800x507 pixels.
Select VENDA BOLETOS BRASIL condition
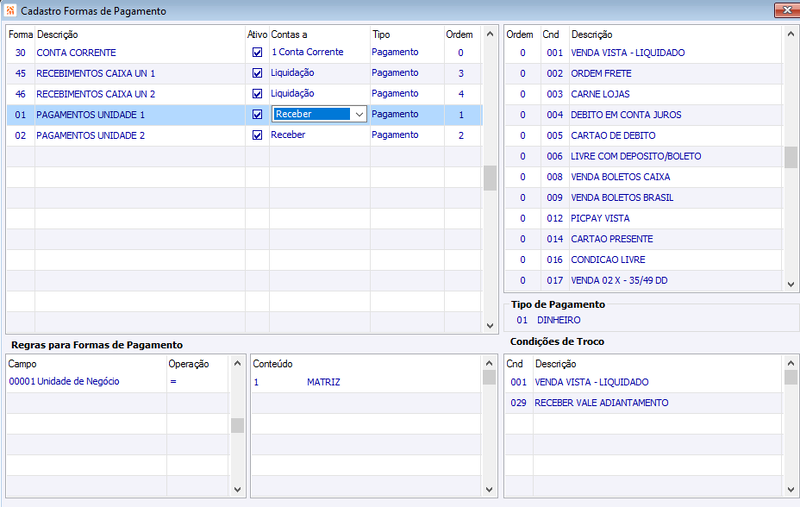coord(622,197)
